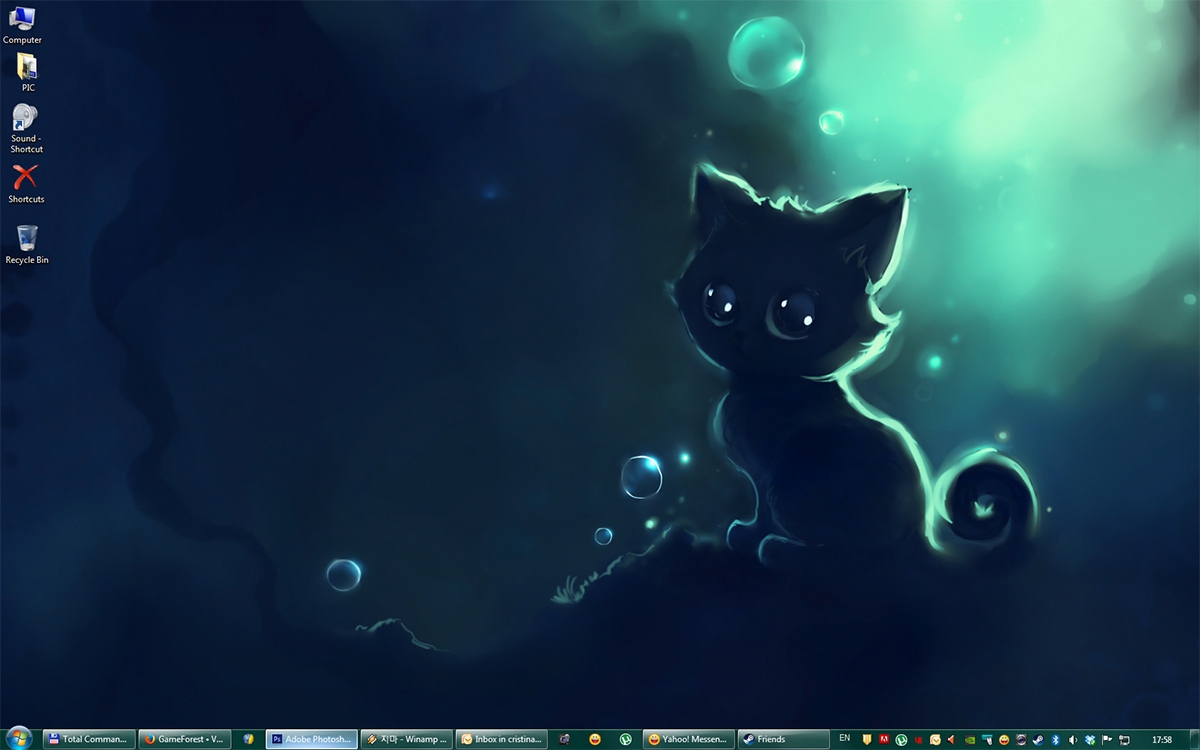Screen dimensions: 1200x750
Task: Click the standalone smiley taskbar icon
Action: point(595,739)
